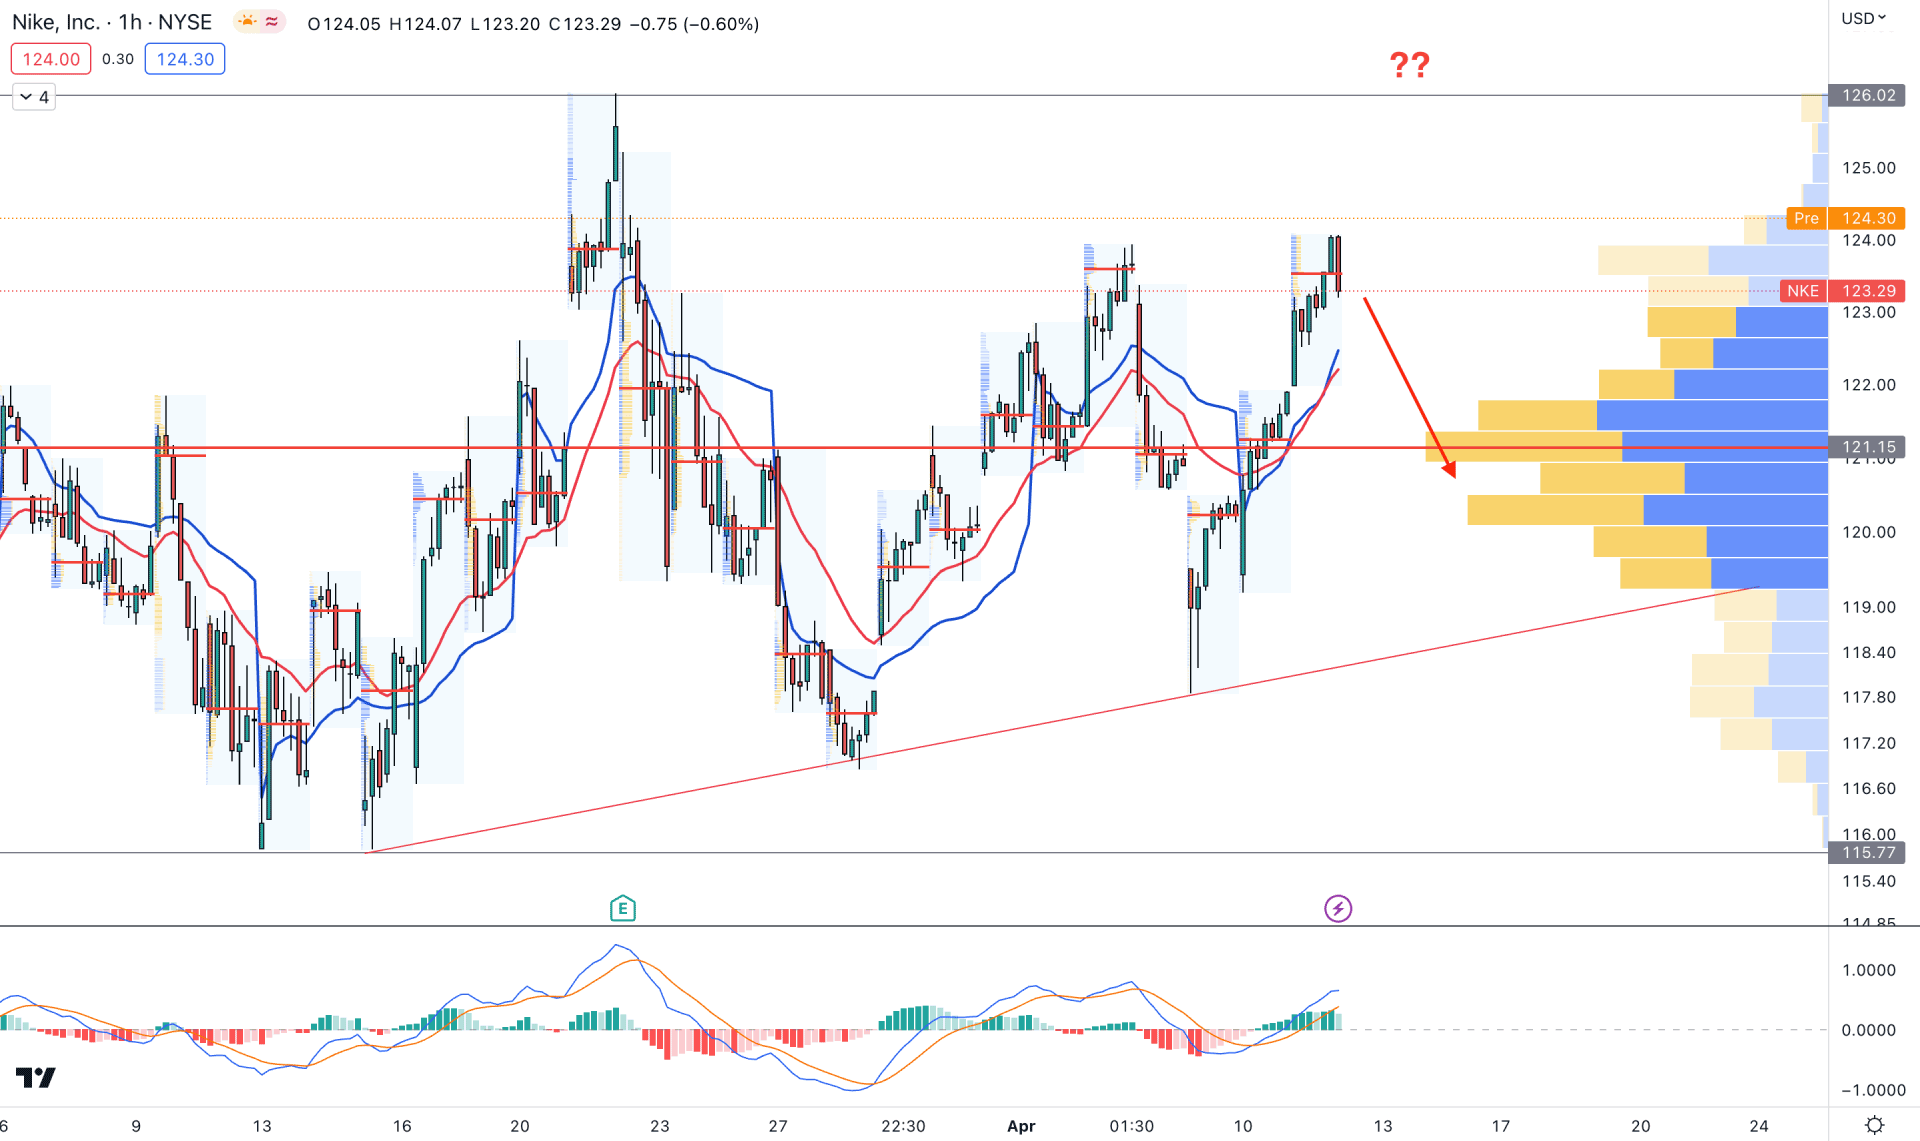Click the 'Apr' date label on time axis
The width and height of the screenshot is (1920, 1141).
pos(1021,1126)
